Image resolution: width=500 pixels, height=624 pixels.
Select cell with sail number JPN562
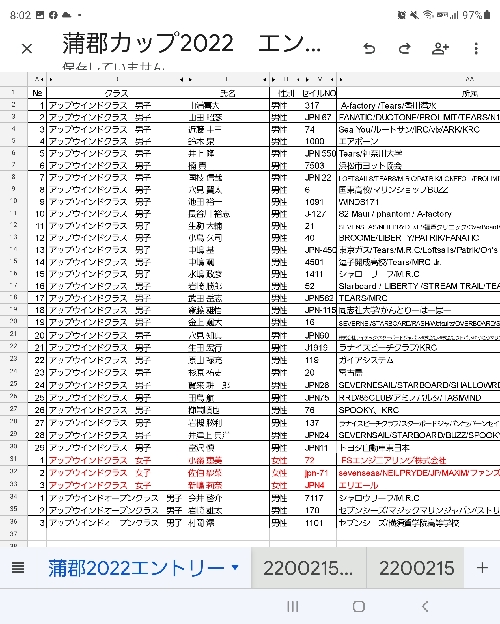click(319, 298)
